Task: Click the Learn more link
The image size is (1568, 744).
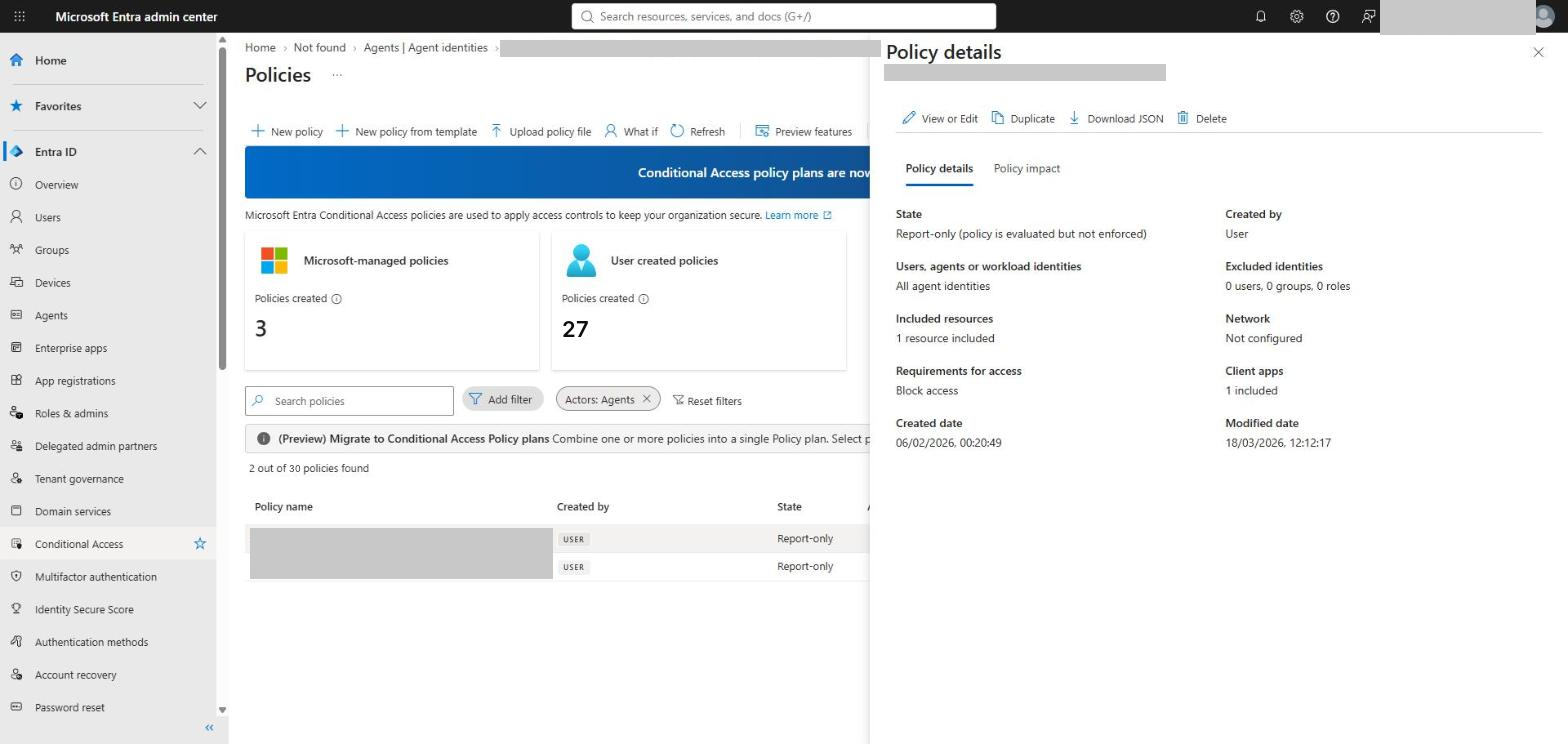Action: coord(798,215)
